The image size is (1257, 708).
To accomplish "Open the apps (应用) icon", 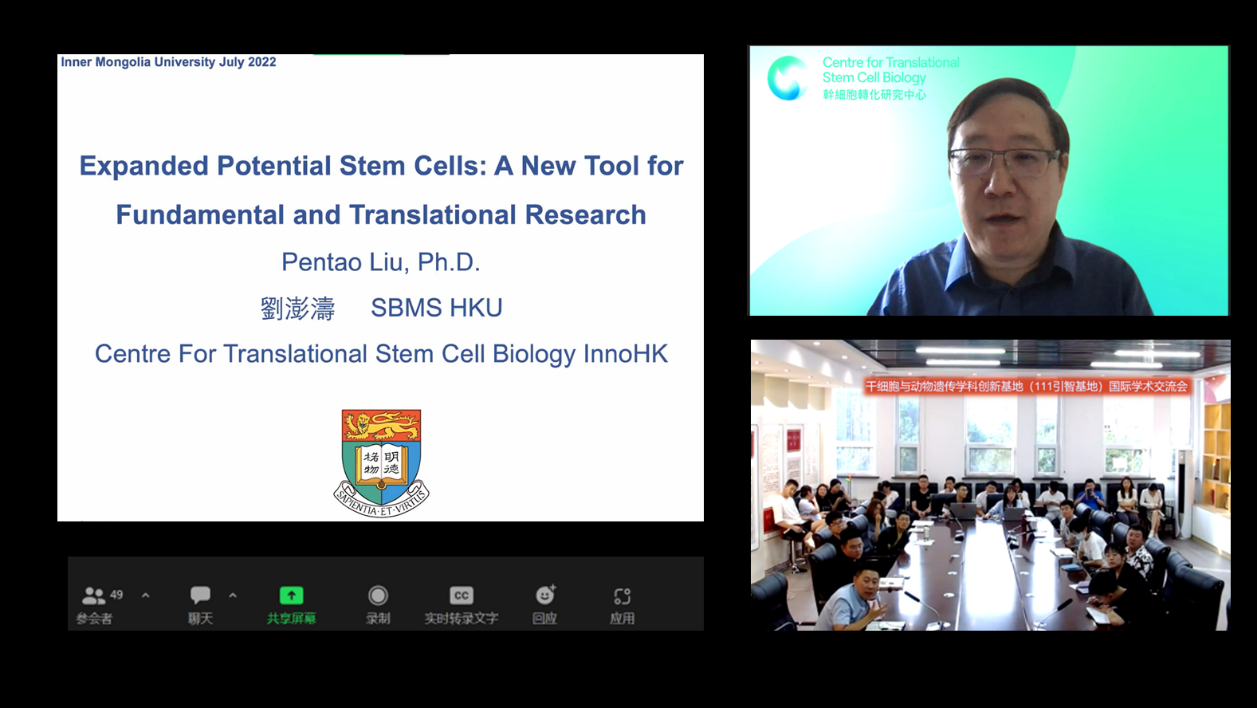I will 622,597.
